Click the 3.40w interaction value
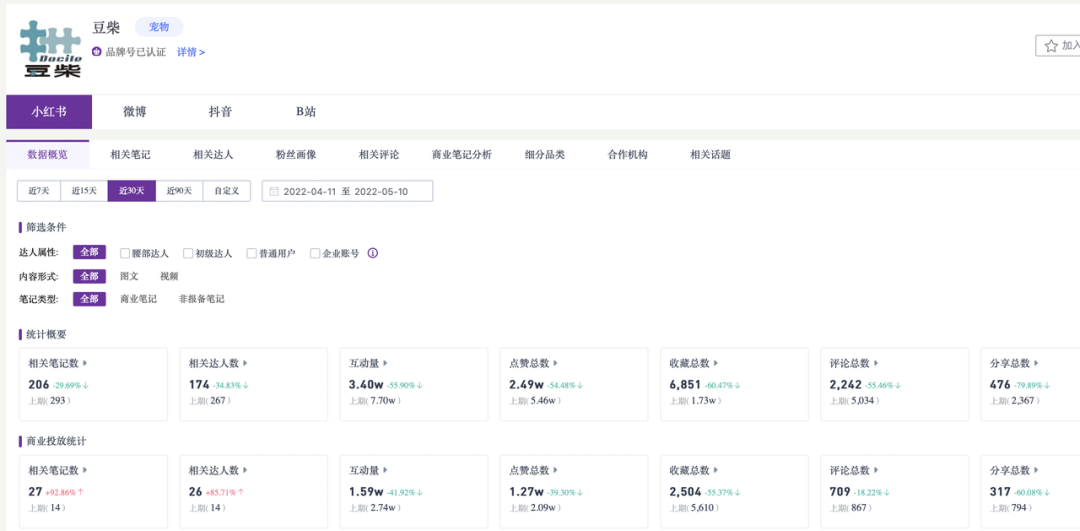This screenshot has height=531, width=1080. coord(366,384)
